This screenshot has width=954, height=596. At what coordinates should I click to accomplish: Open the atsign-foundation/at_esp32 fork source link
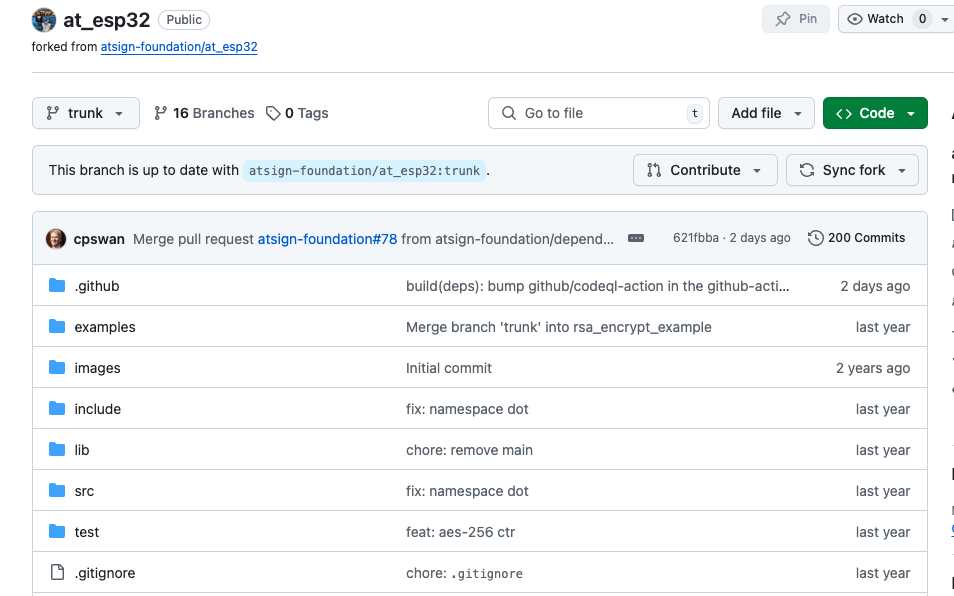179,47
